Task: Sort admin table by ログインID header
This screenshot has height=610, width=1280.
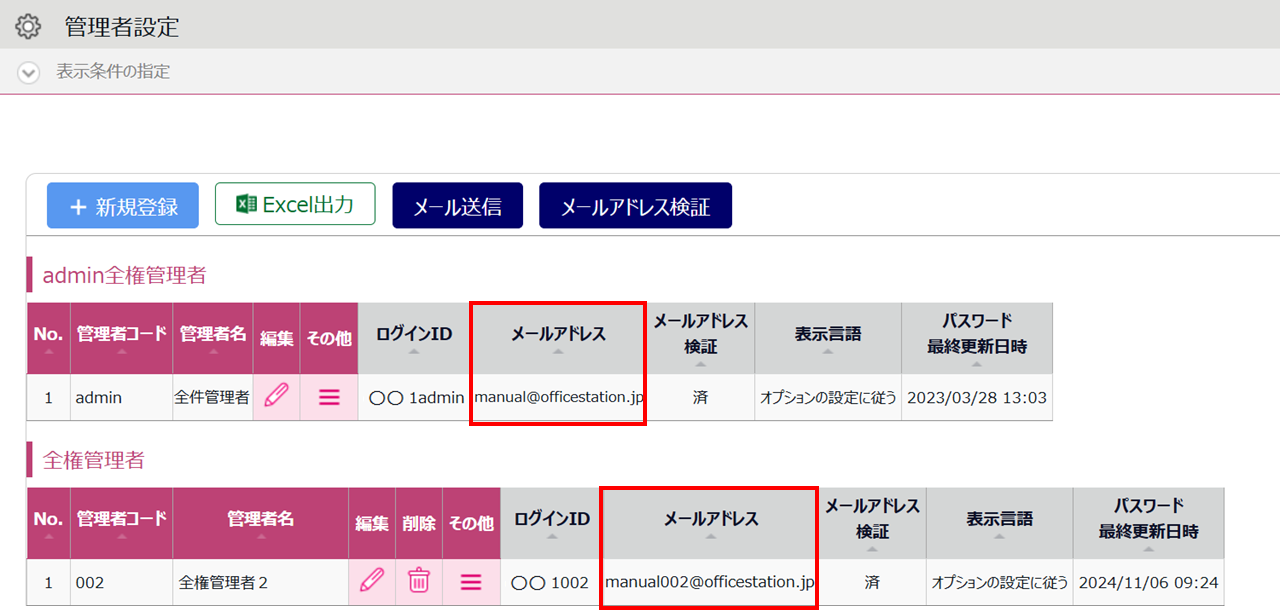Action: point(413,338)
